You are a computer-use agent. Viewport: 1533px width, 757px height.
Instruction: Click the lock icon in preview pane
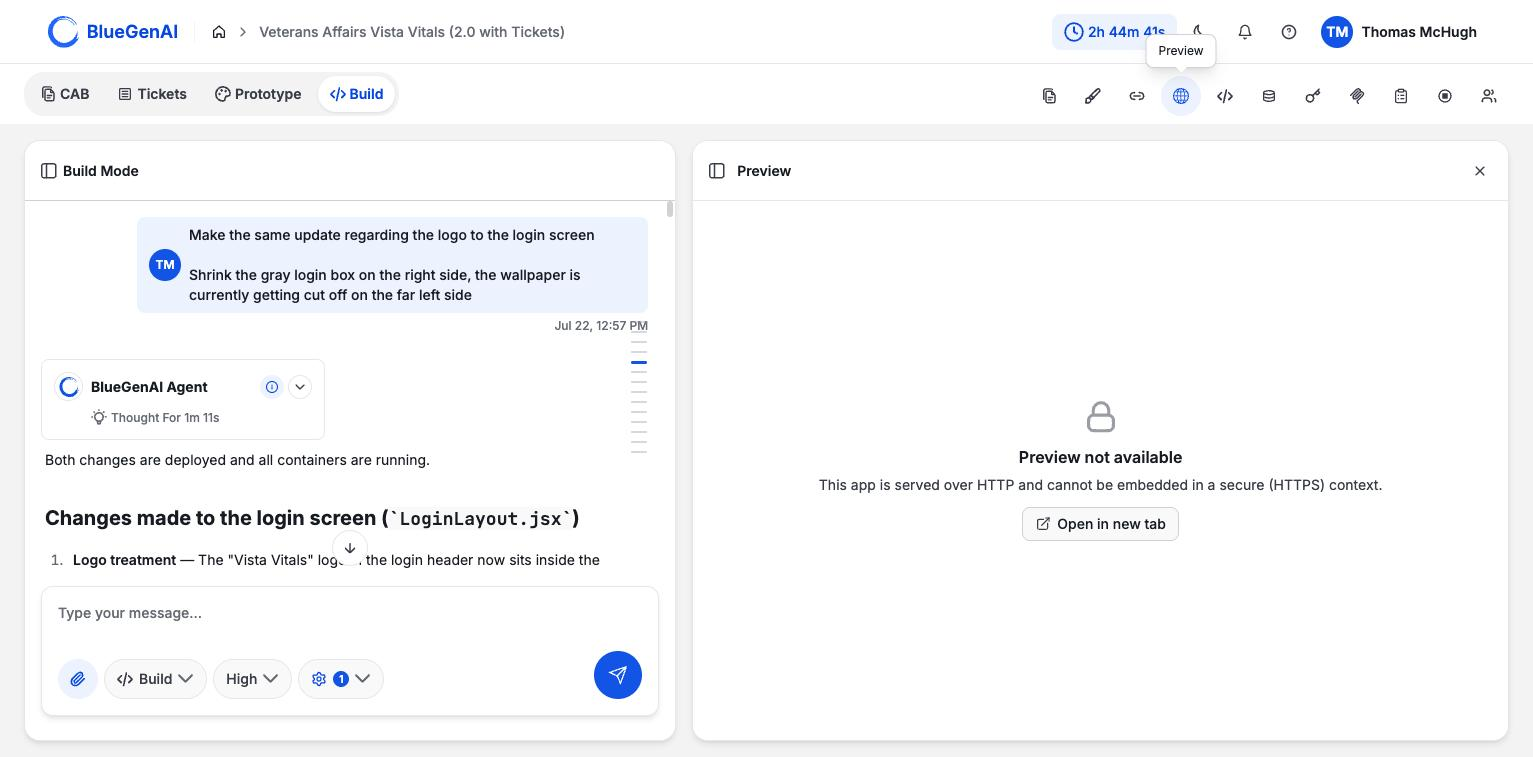tap(1100, 417)
